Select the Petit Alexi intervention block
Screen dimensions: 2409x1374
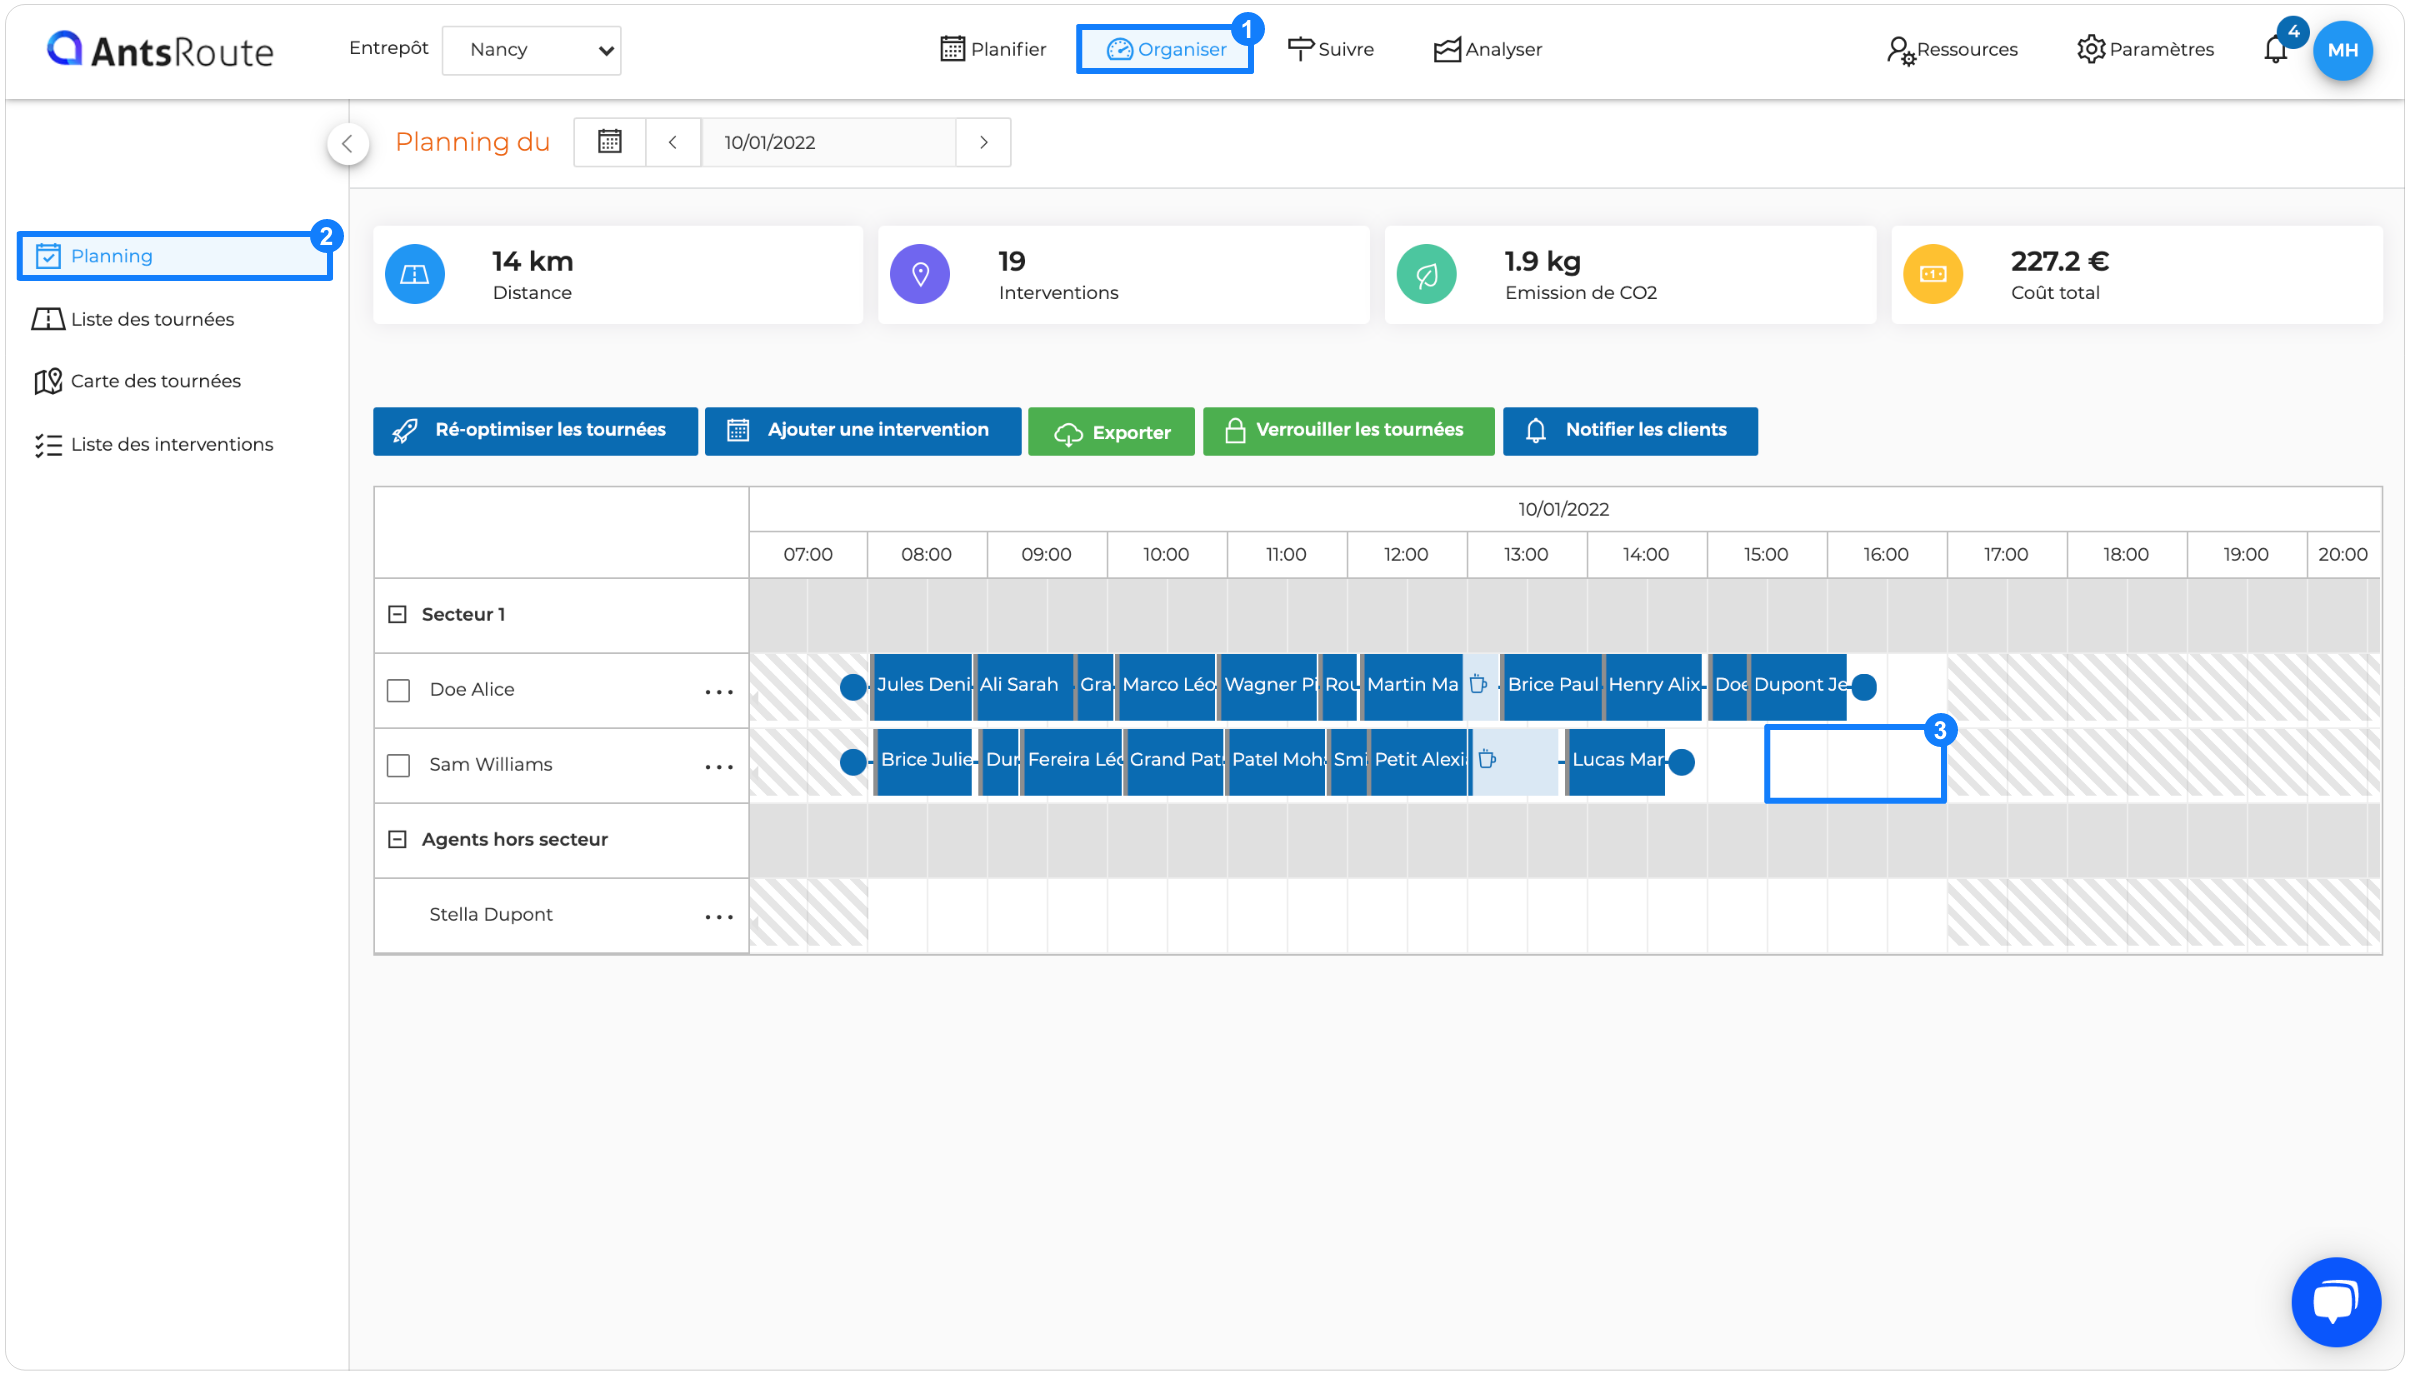click(1419, 761)
